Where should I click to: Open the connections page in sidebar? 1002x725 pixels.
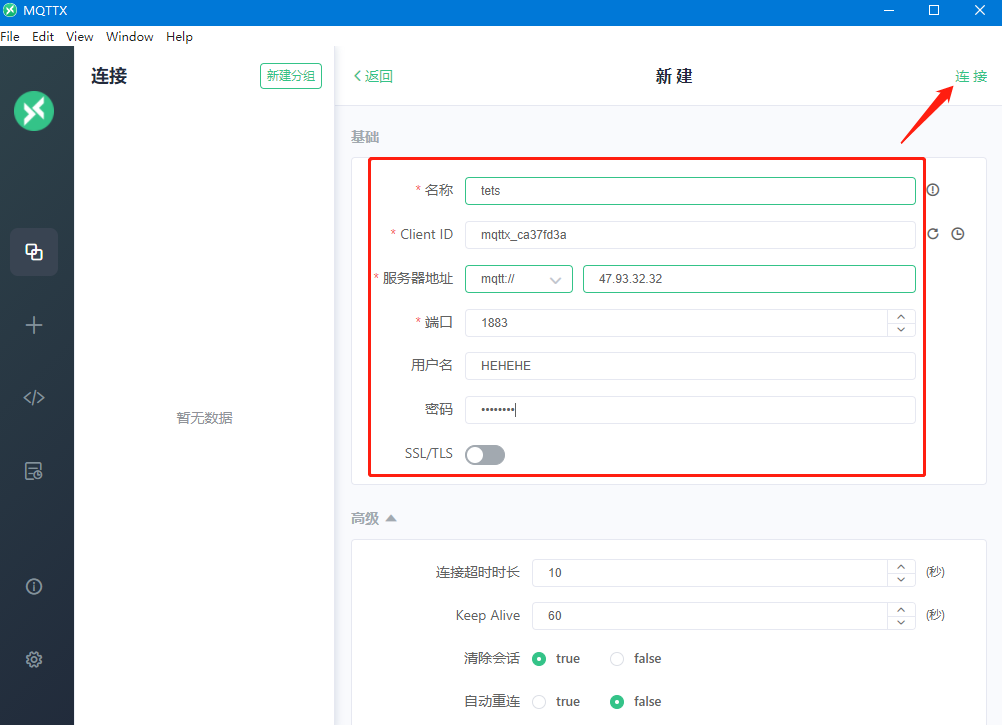click(x=34, y=252)
